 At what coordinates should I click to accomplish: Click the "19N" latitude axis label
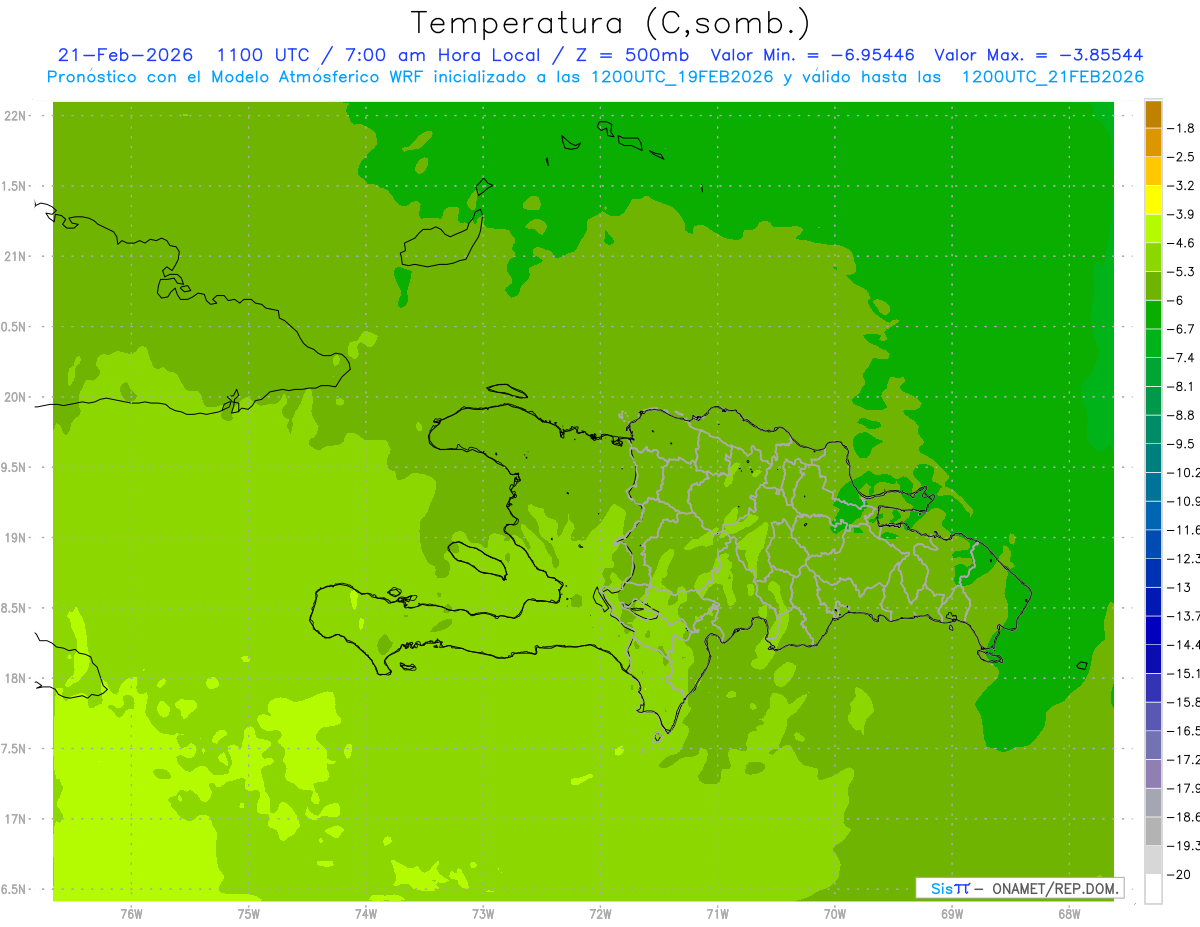pos(16,538)
